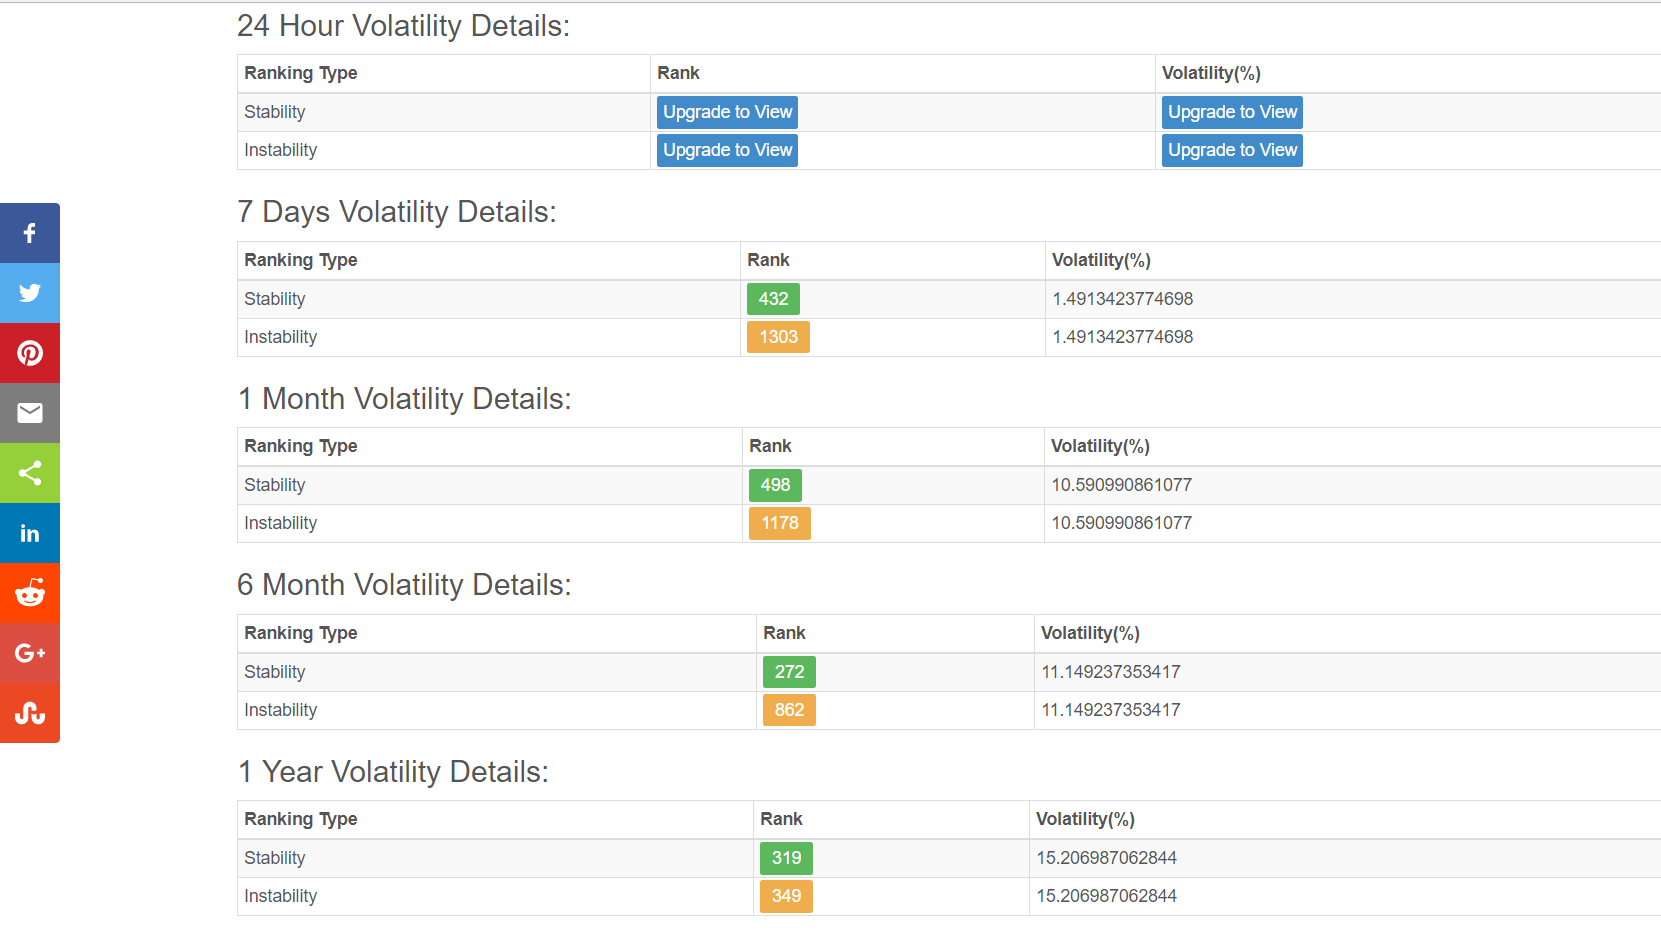Click 7 Days stability volatility value 1.4913423774698
This screenshot has width=1661, height=935.
(1122, 299)
